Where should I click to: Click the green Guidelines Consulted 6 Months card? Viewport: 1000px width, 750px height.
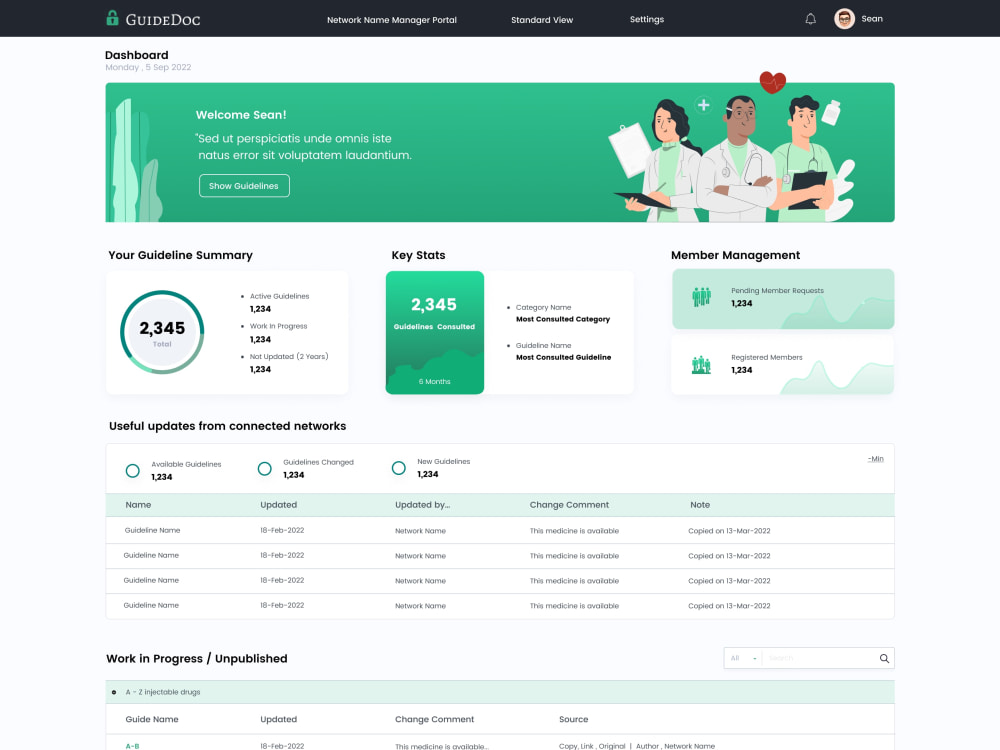pyautogui.click(x=435, y=332)
